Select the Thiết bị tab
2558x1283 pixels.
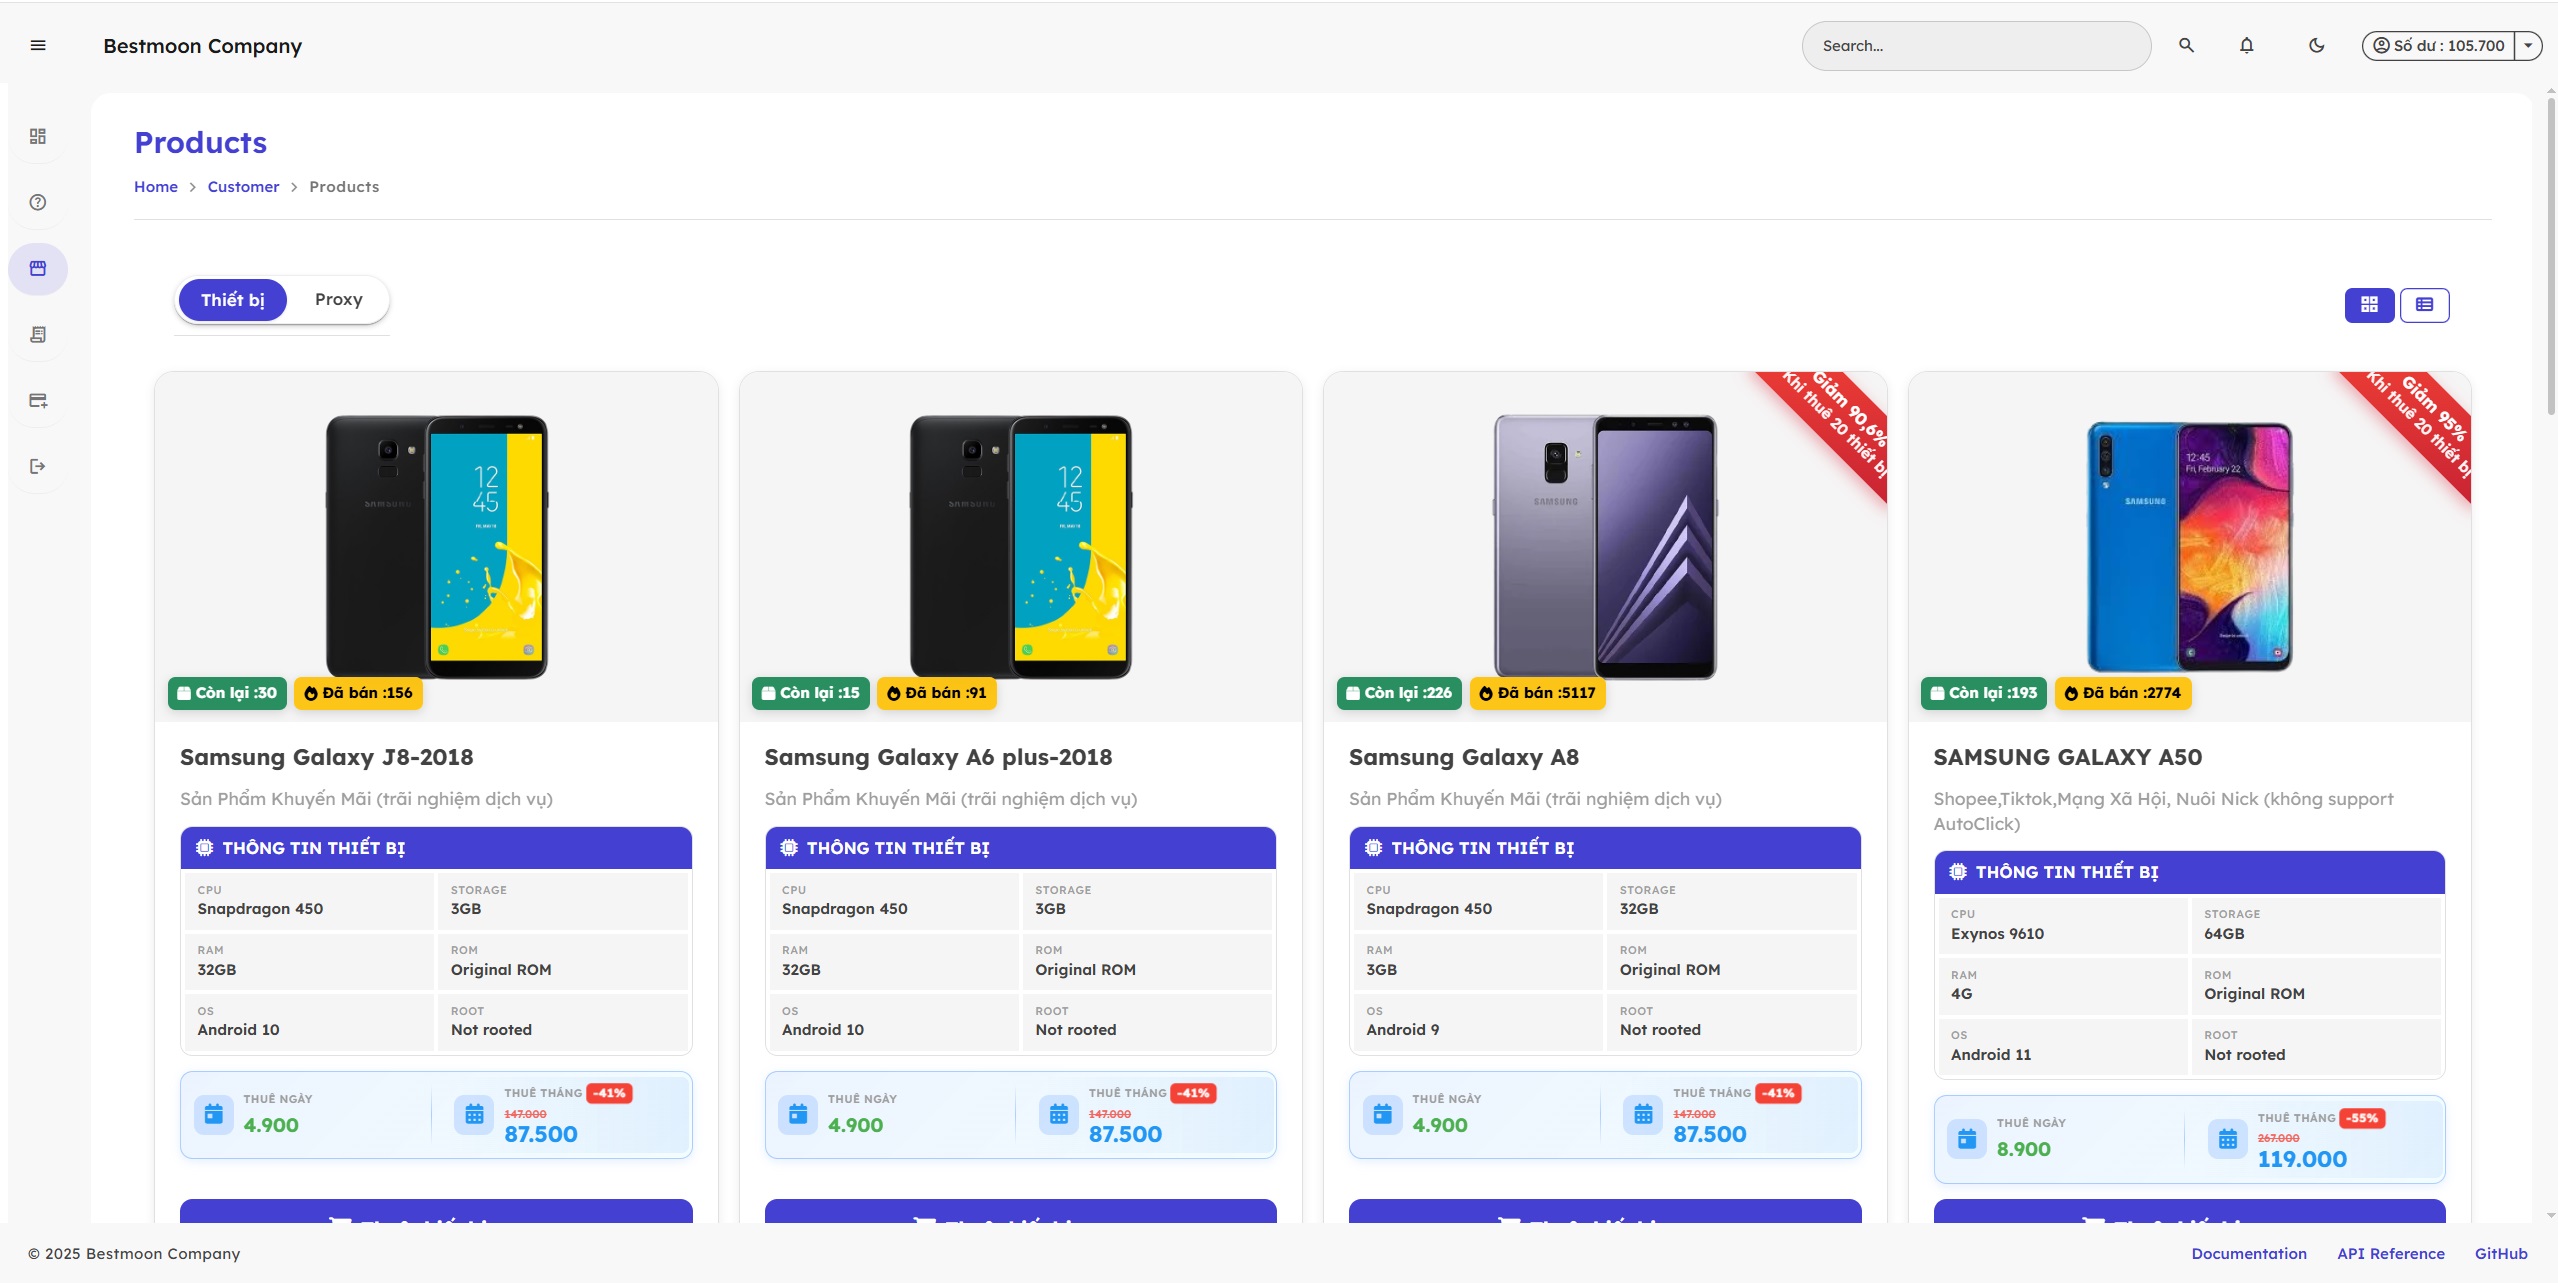coord(232,300)
